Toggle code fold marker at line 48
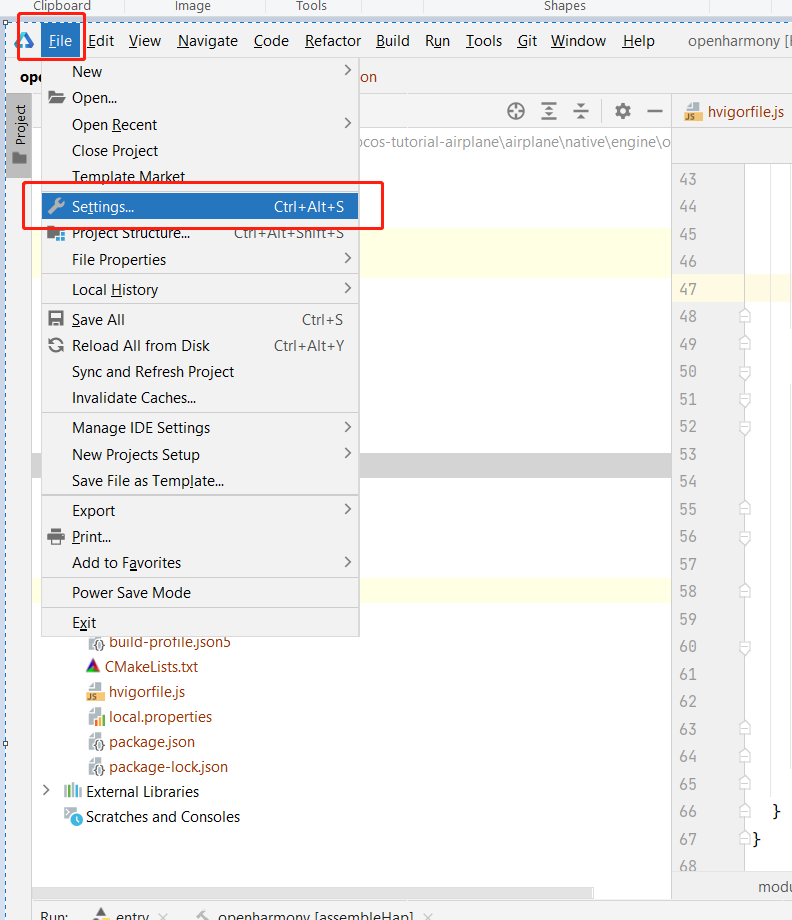 744,316
